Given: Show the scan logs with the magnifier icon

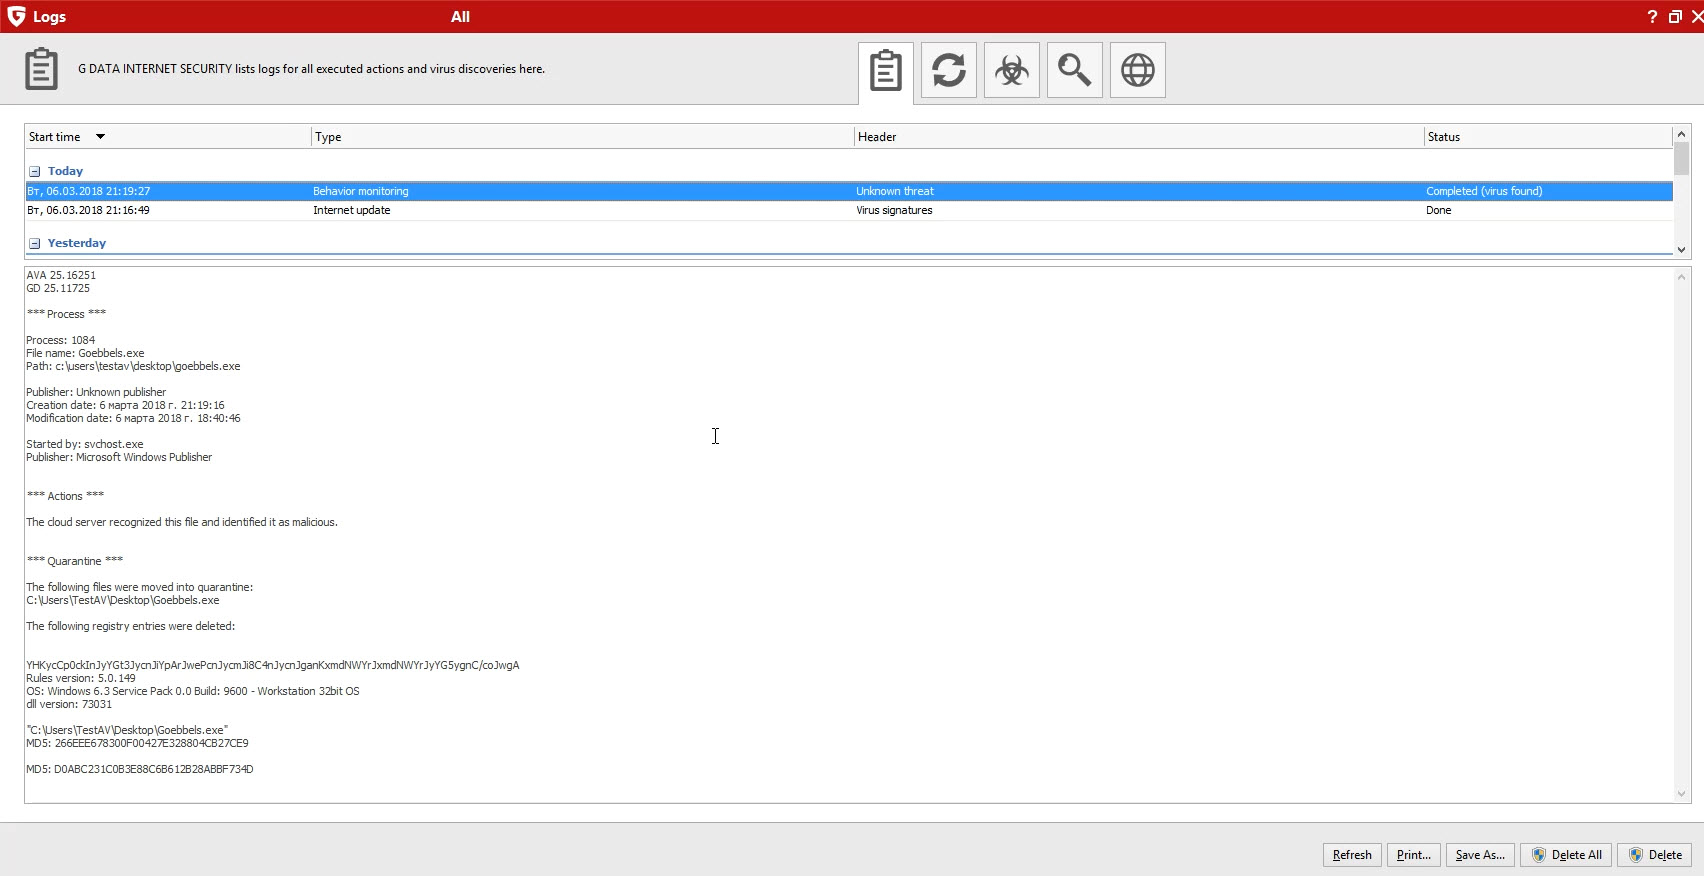Looking at the screenshot, I should tap(1075, 70).
